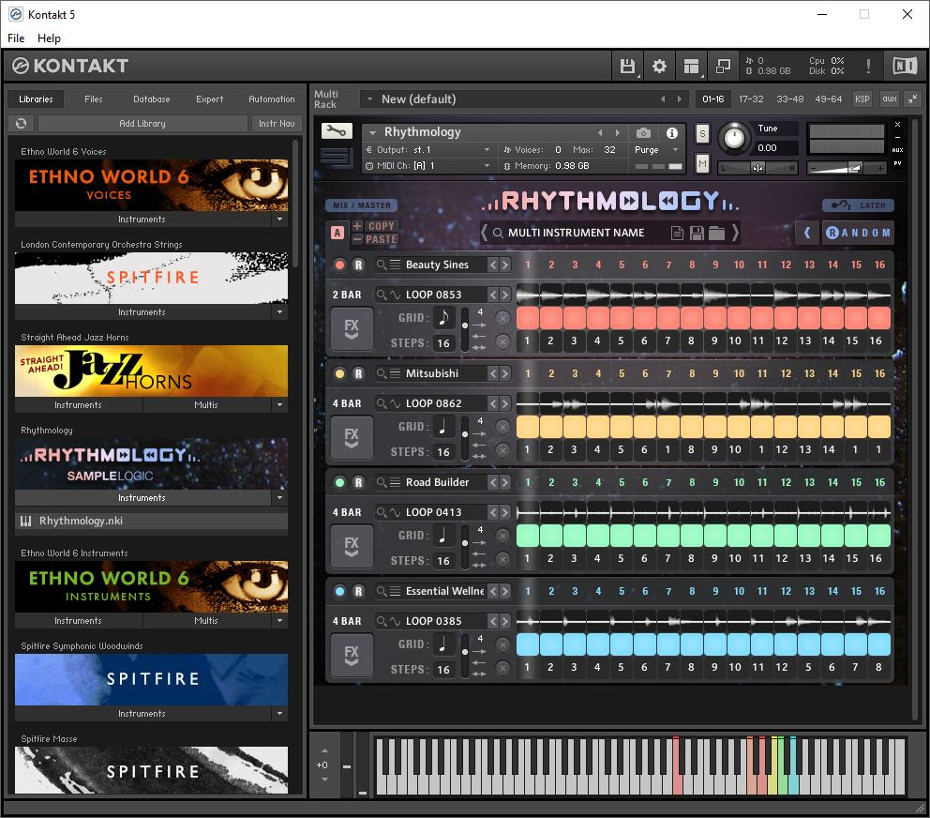Open instrument edit wrench icon
930x818 pixels.
337,131
